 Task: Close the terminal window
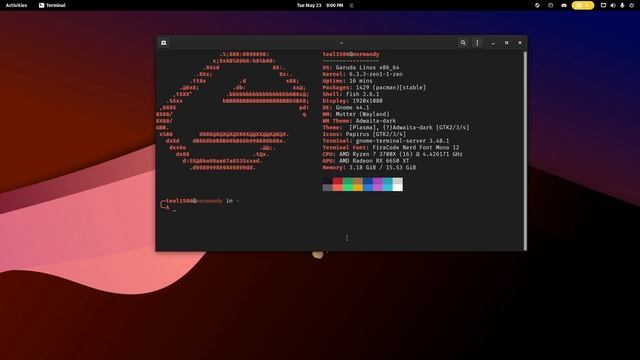(x=520, y=43)
